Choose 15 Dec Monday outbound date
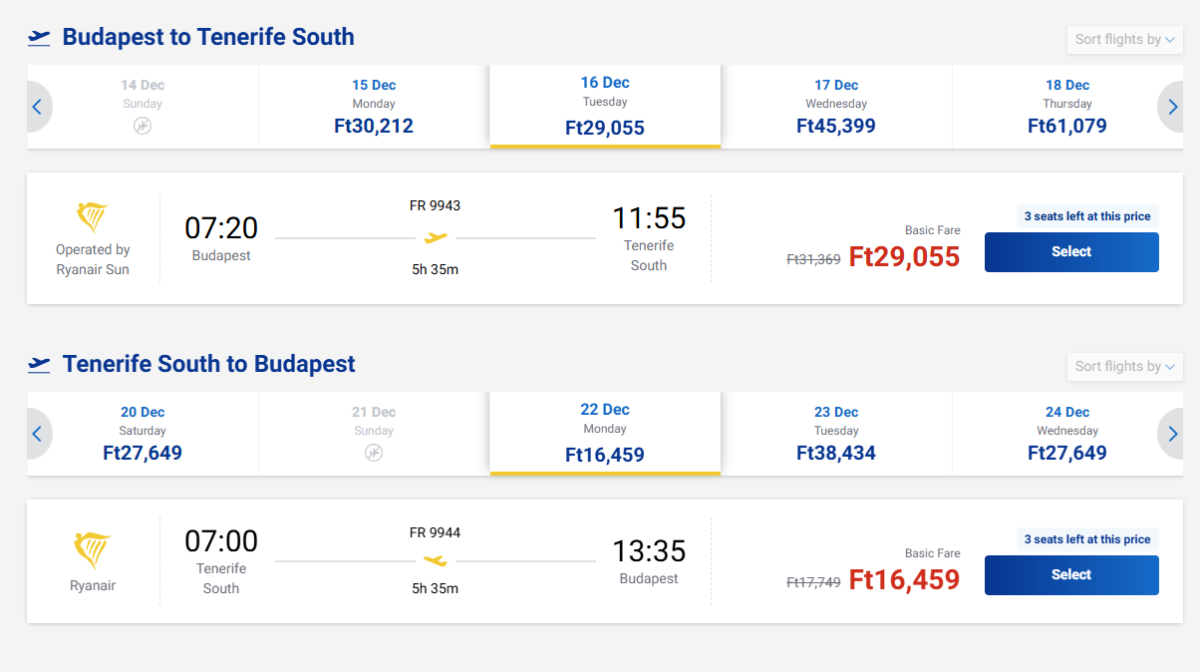 (x=374, y=107)
